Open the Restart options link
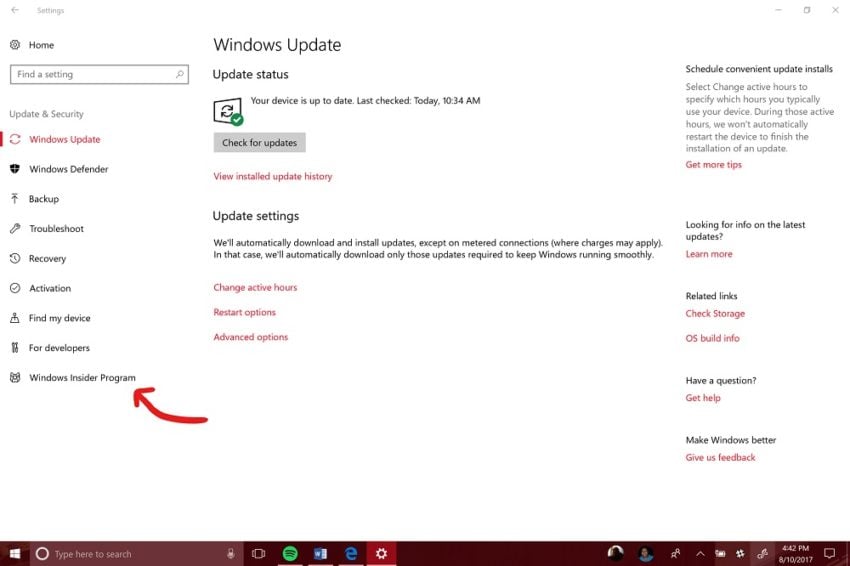850x566 pixels. (x=244, y=312)
